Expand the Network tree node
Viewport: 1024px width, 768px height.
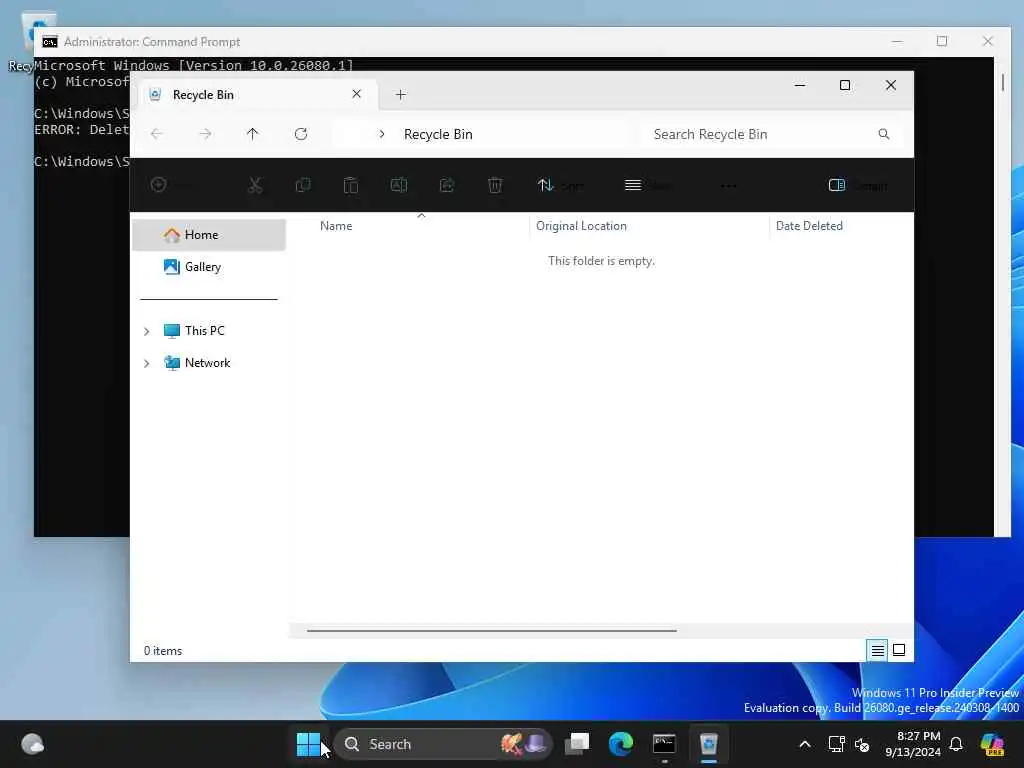tap(147, 363)
